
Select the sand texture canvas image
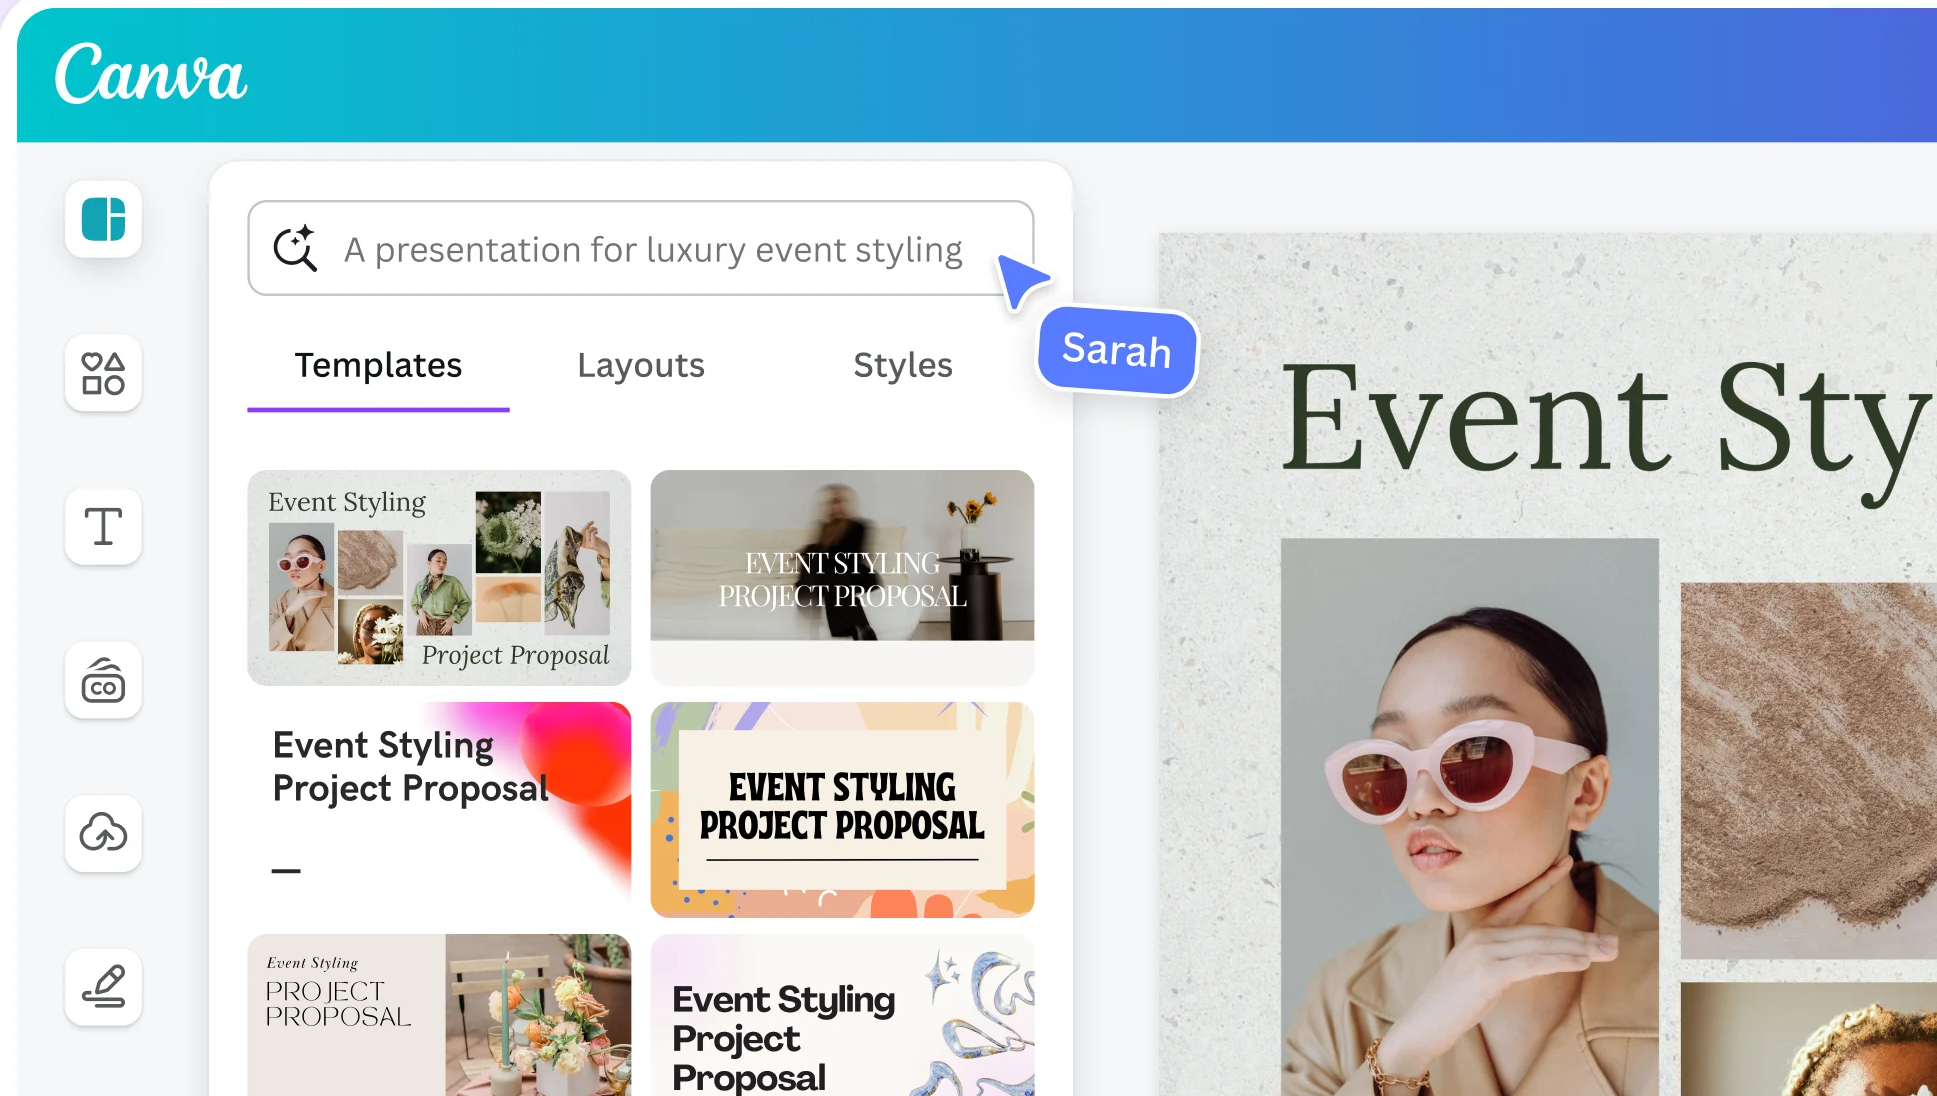pos(1808,770)
